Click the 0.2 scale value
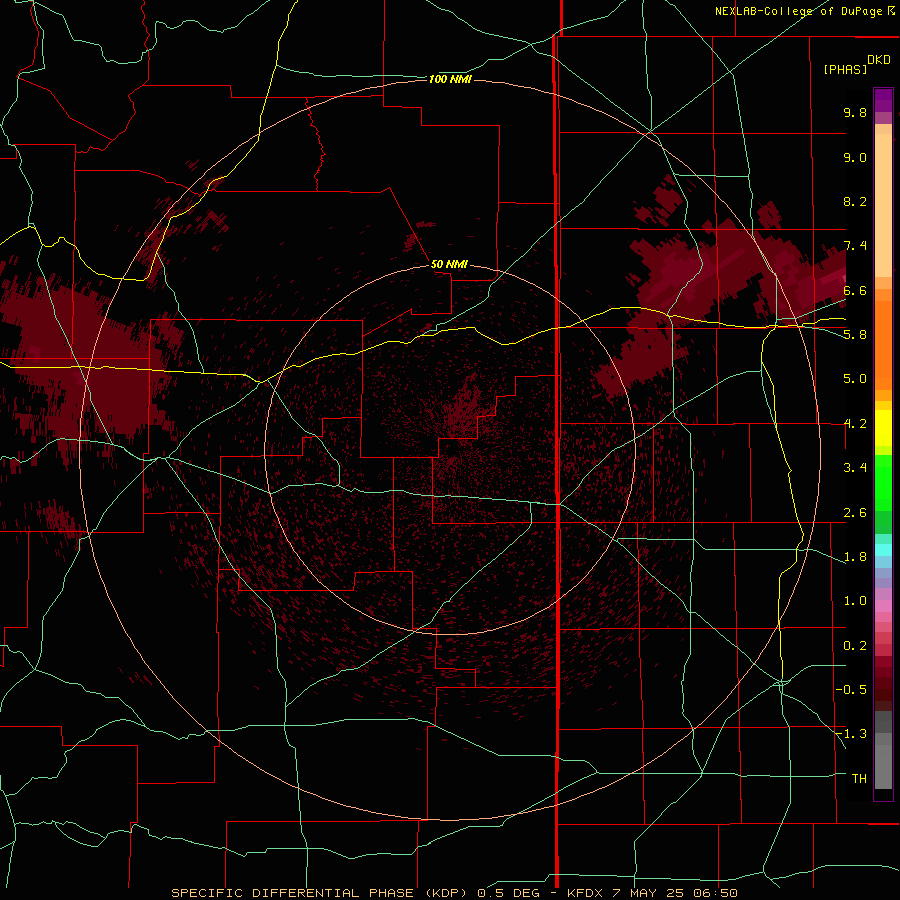This screenshot has width=900, height=900. [x=855, y=646]
